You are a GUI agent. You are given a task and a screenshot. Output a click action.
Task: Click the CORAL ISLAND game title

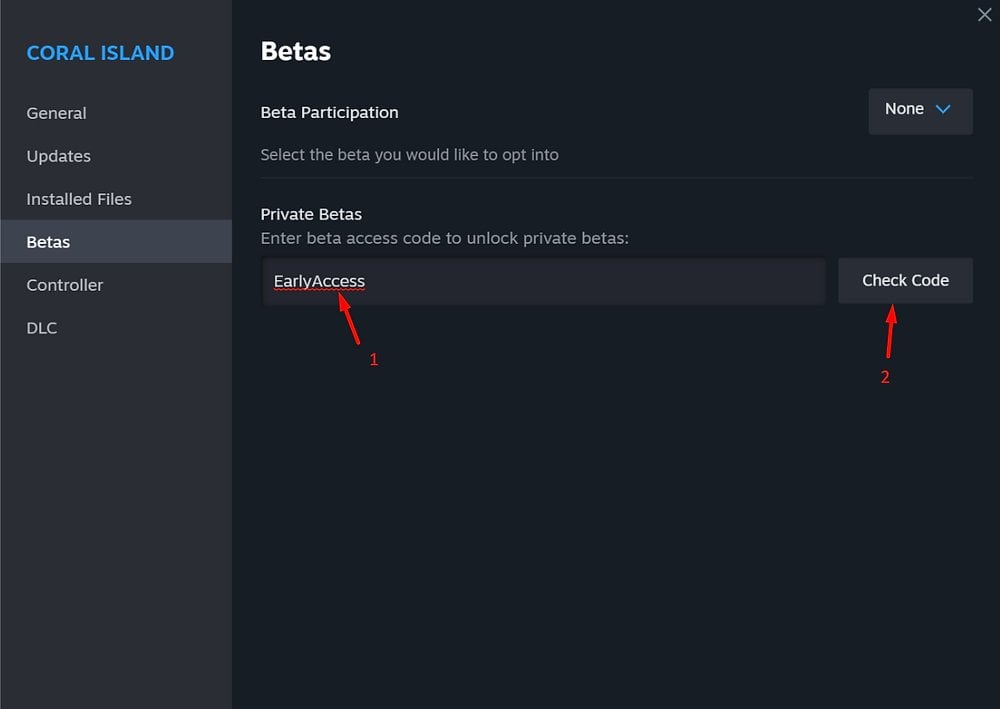(100, 53)
